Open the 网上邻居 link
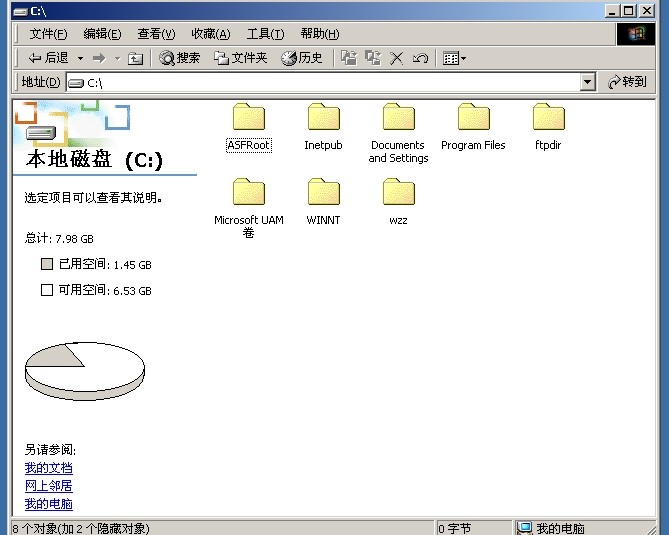The height and width of the screenshot is (535, 669). [49, 486]
